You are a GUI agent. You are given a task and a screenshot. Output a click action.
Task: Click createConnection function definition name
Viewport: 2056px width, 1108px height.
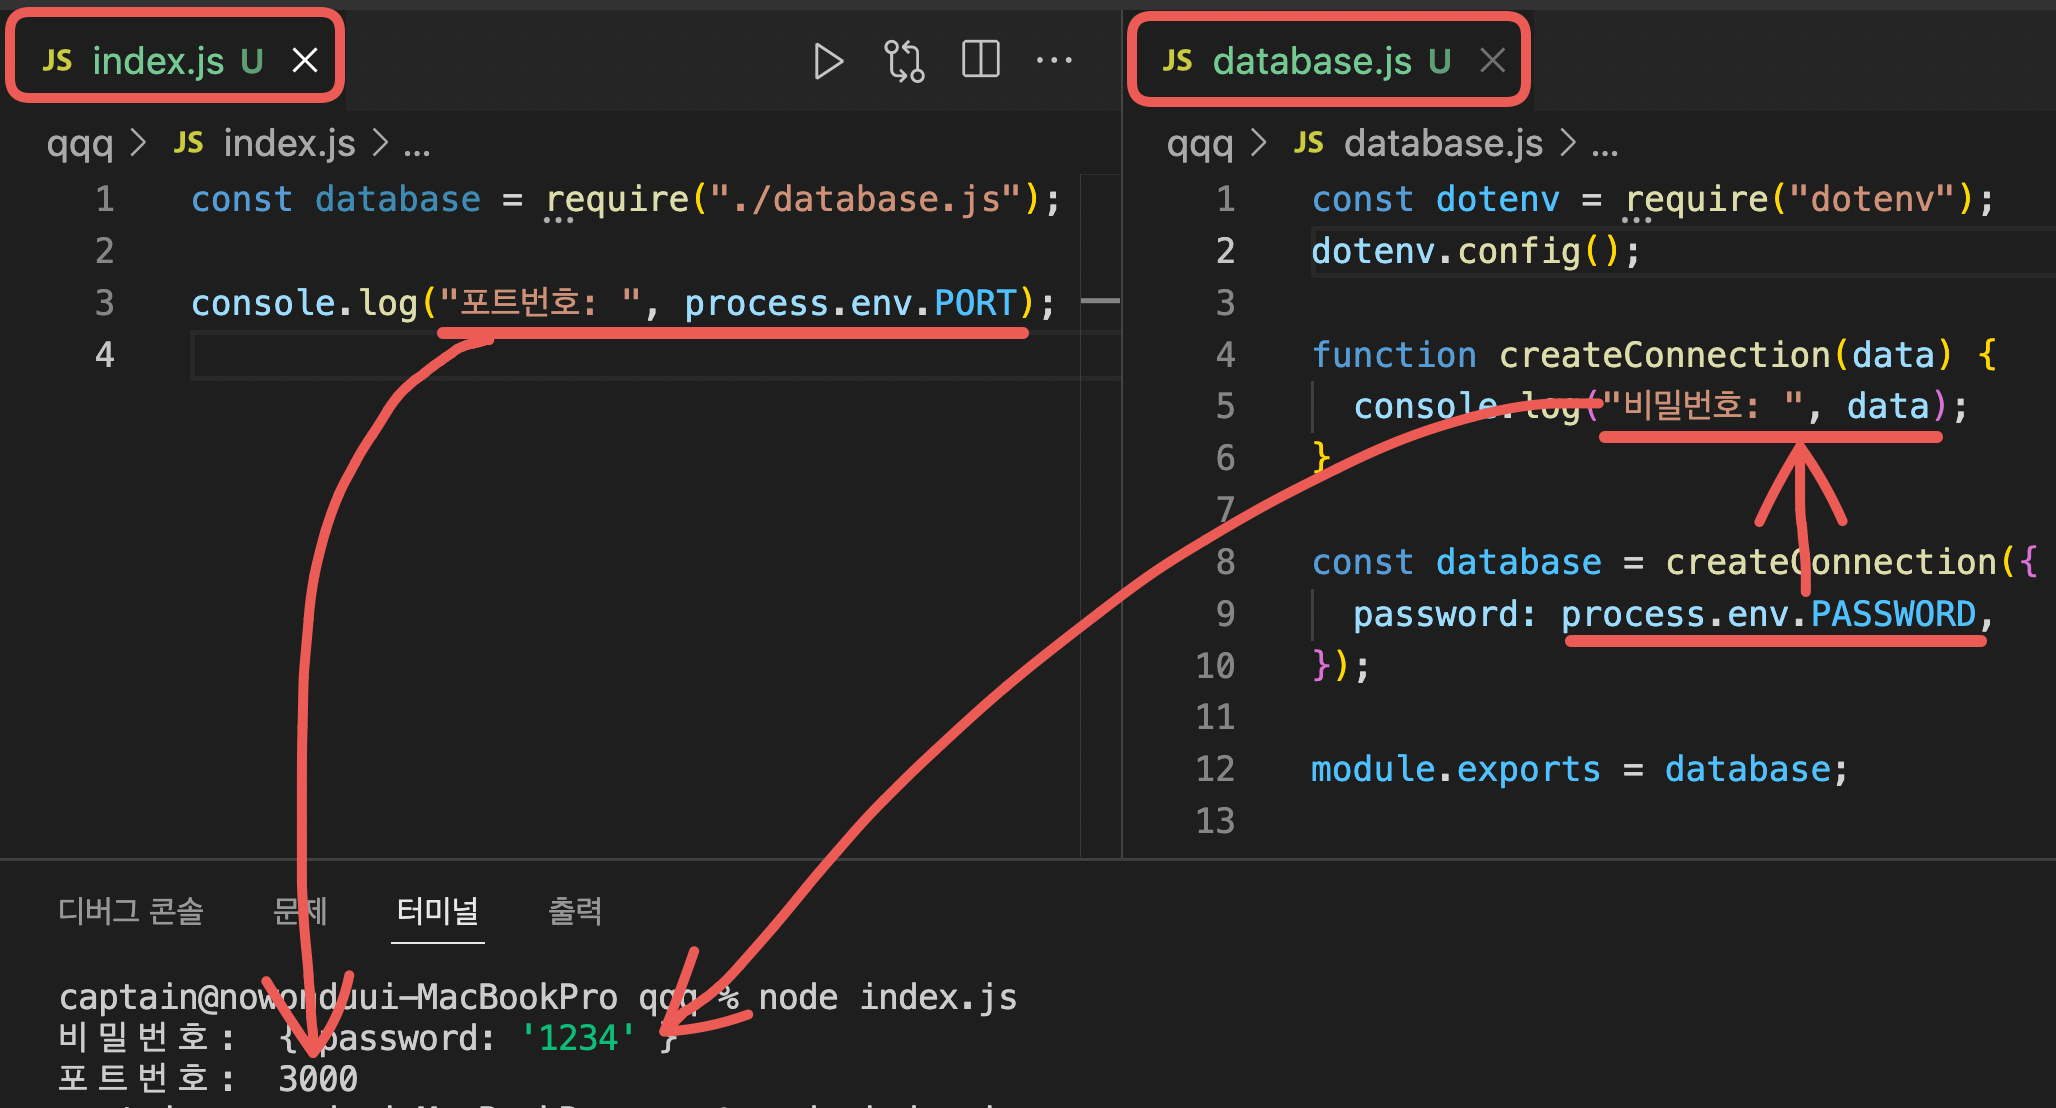pyautogui.click(x=1664, y=355)
